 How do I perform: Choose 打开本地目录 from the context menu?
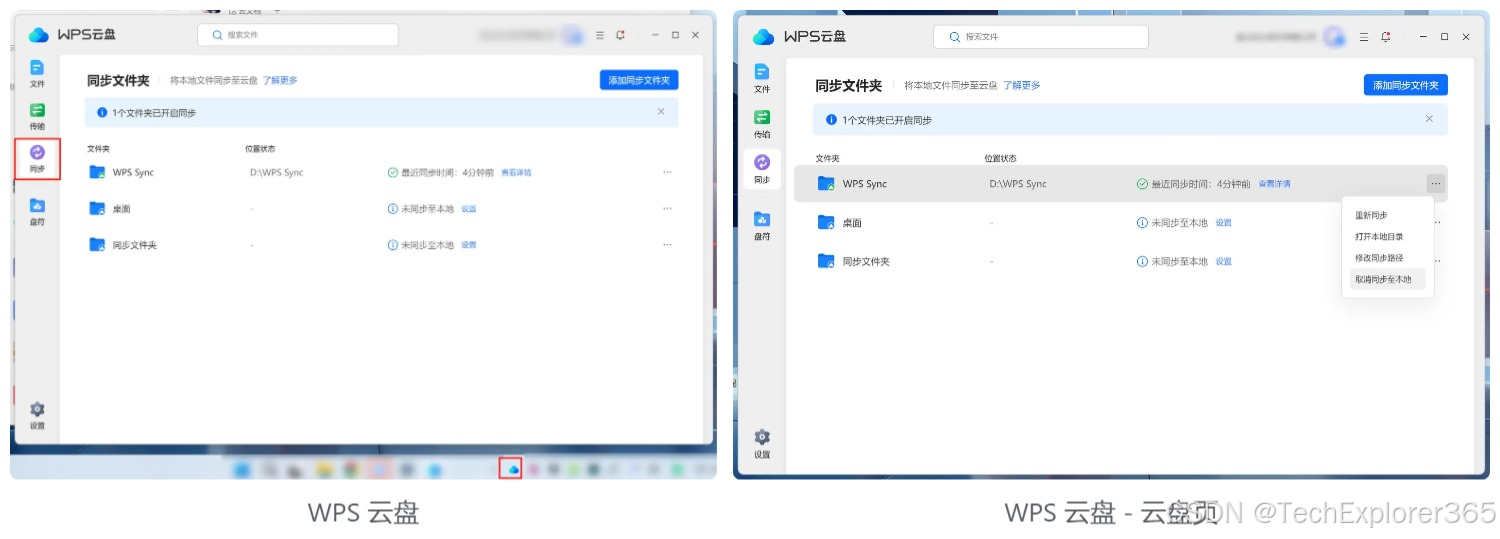pos(1379,237)
